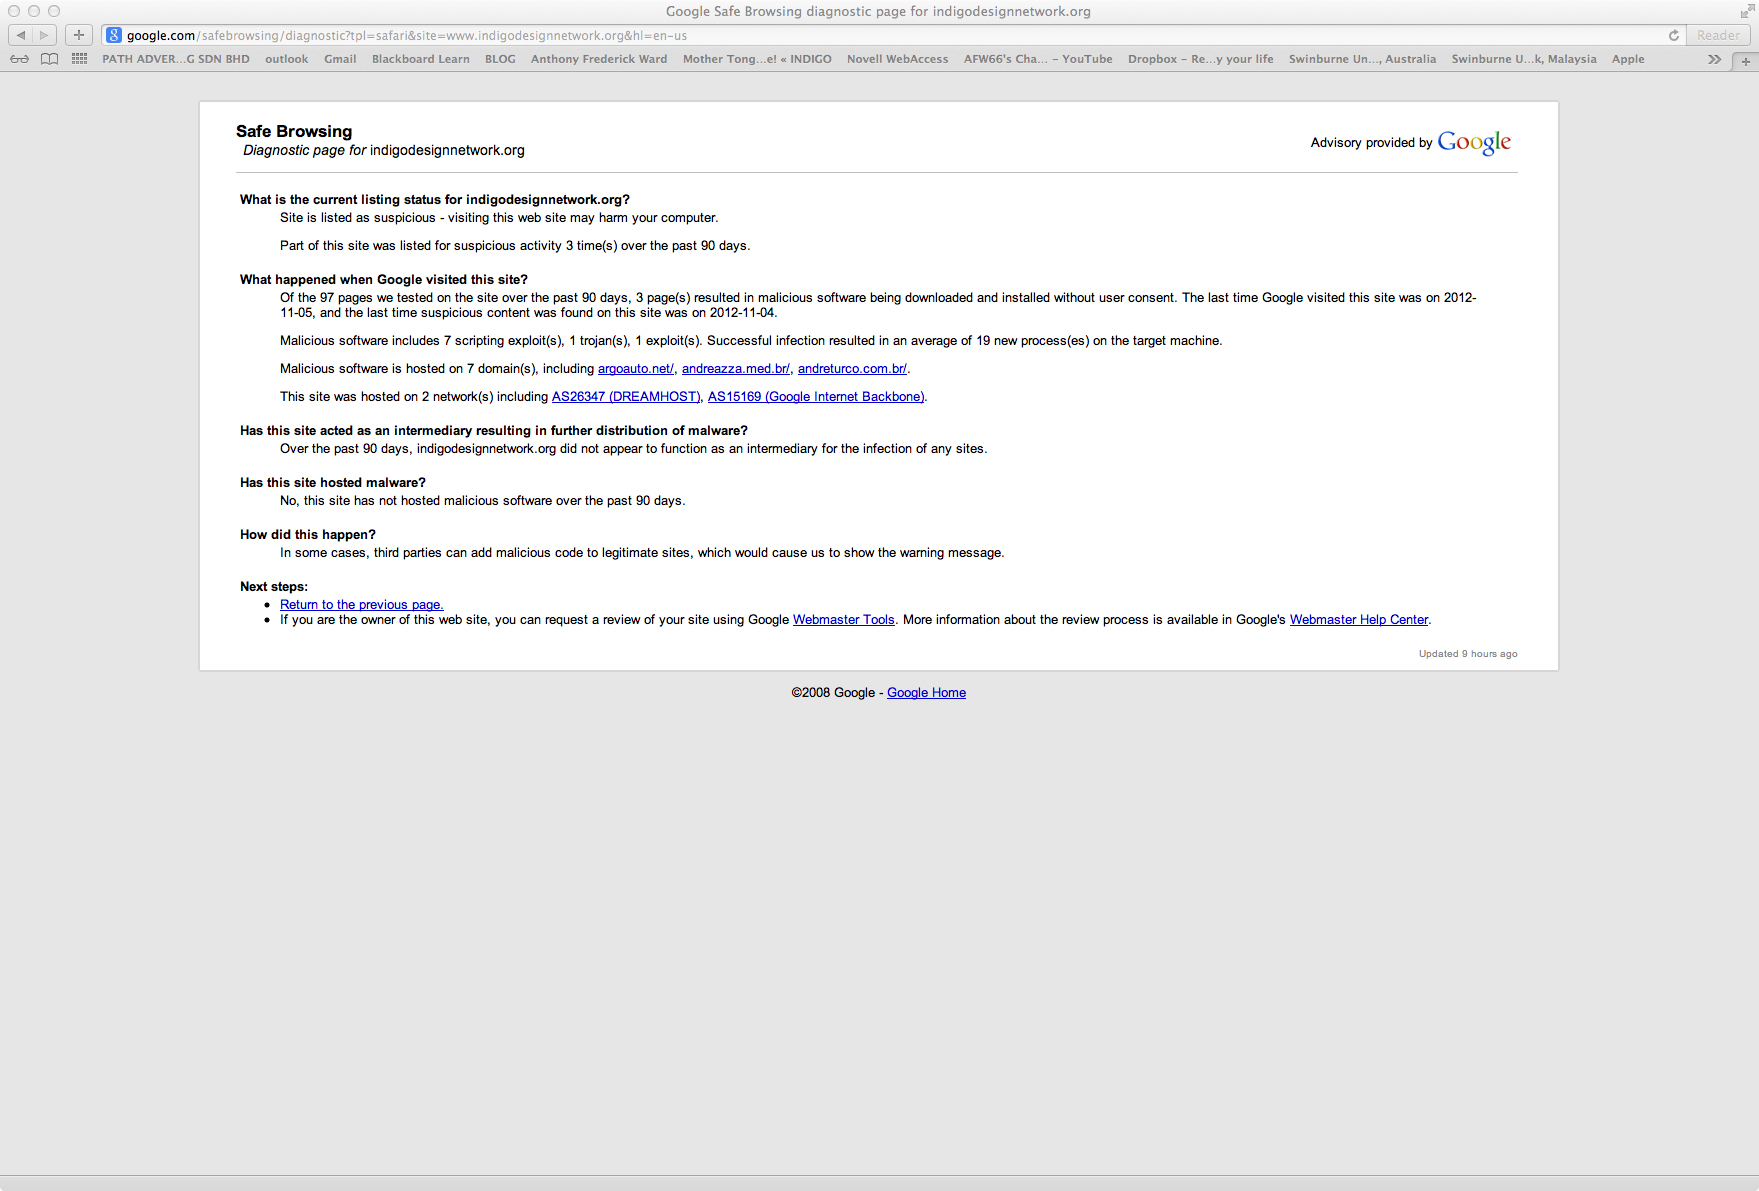Show bookmarks with the open book icon
This screenshot has height=1191, width=1759.
pos(49,59)
